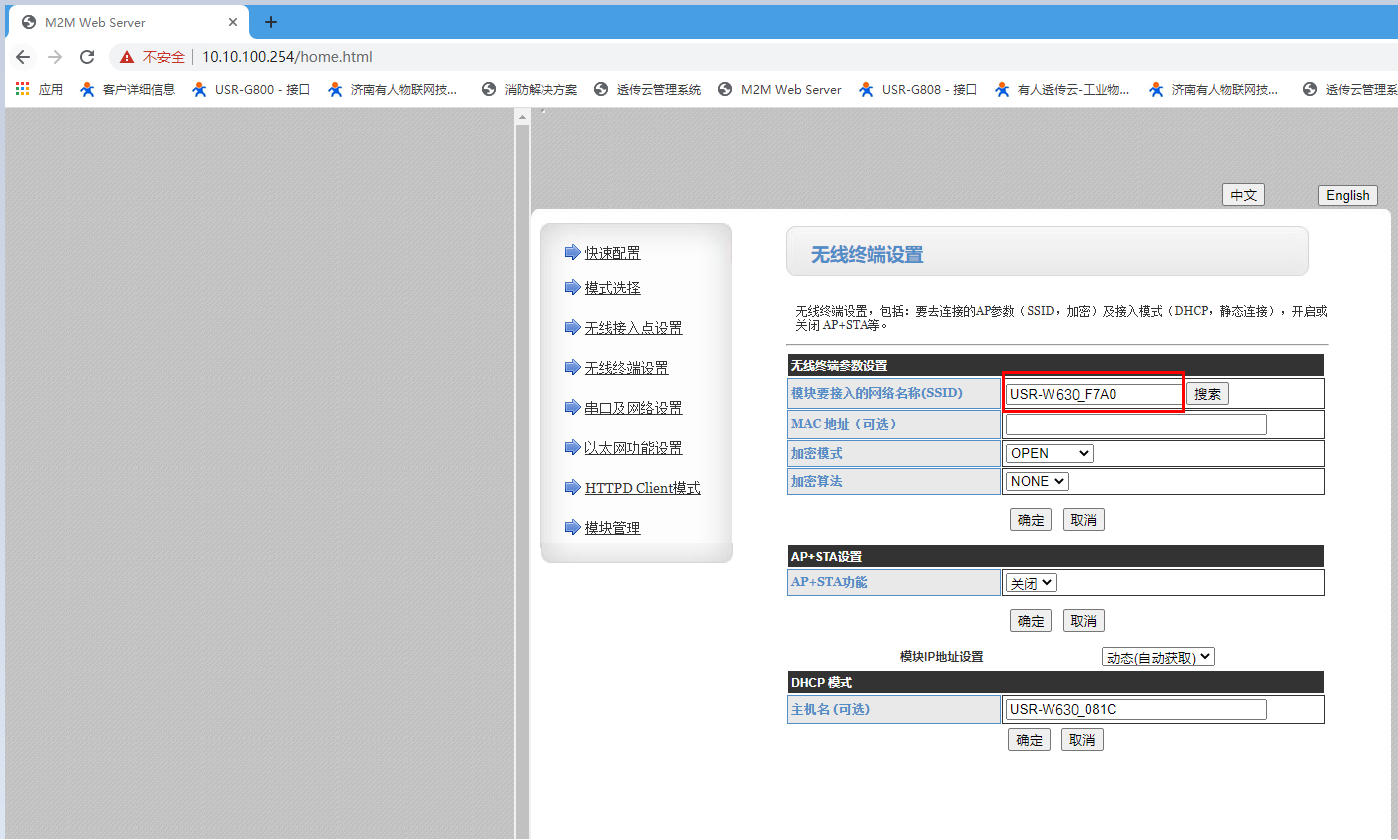
Task: Click the 主机名 hostname input field
Action: pyautogui.click(x=1135, y=709)
